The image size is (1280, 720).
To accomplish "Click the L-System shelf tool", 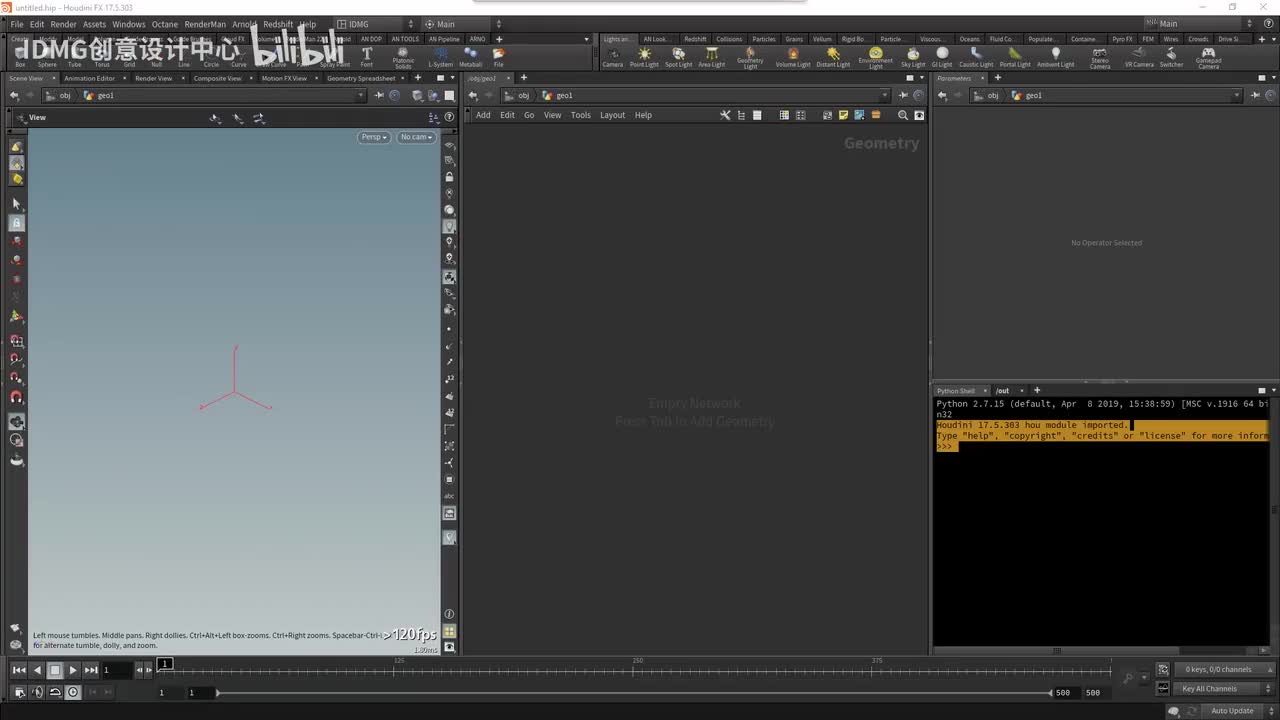I will (x=440, y=57).
